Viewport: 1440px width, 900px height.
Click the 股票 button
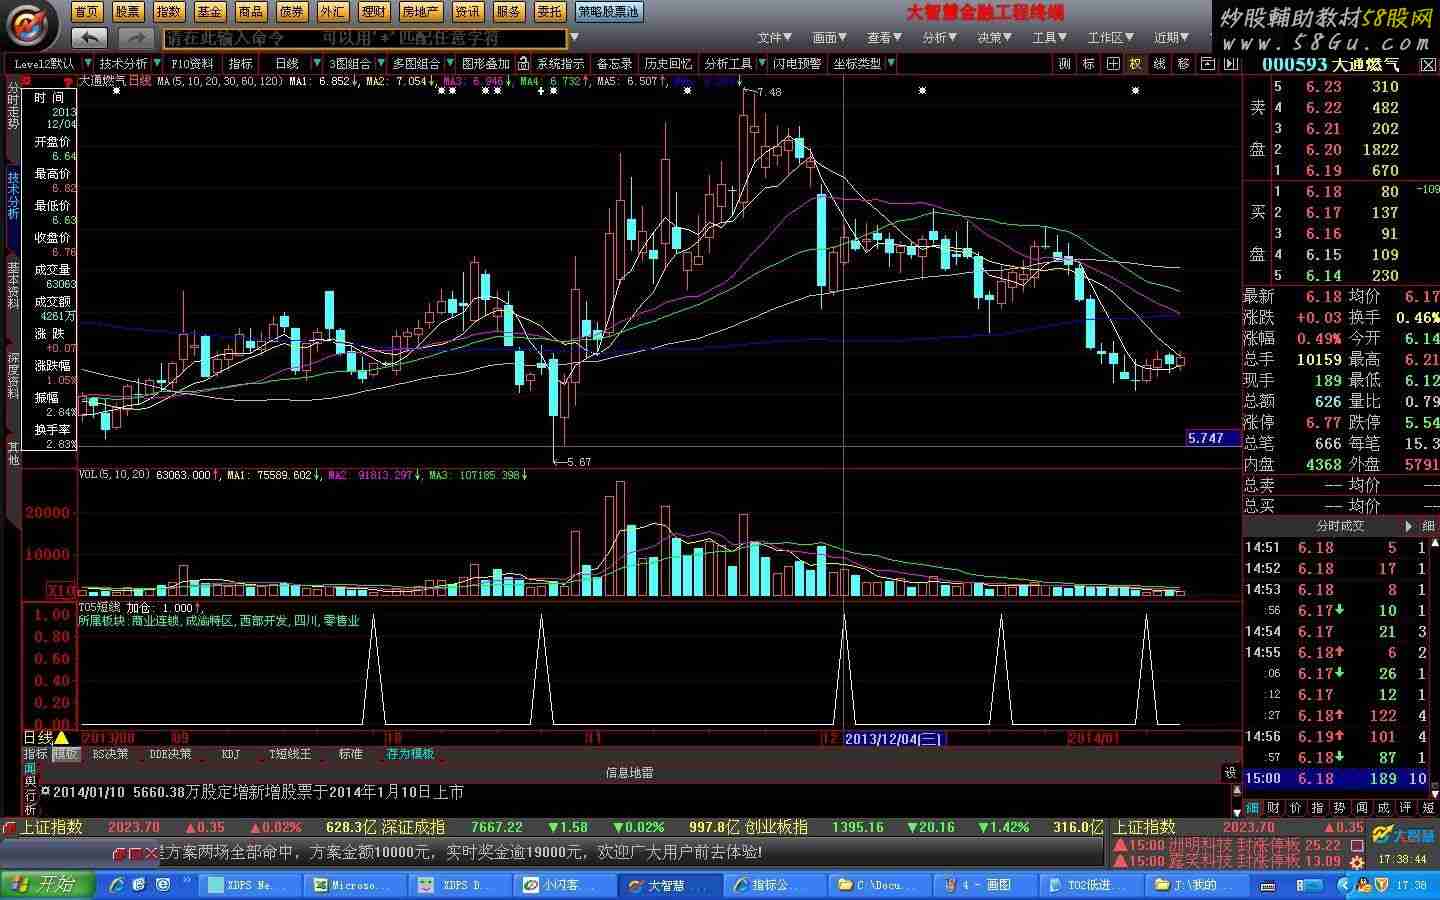[128, 12]
